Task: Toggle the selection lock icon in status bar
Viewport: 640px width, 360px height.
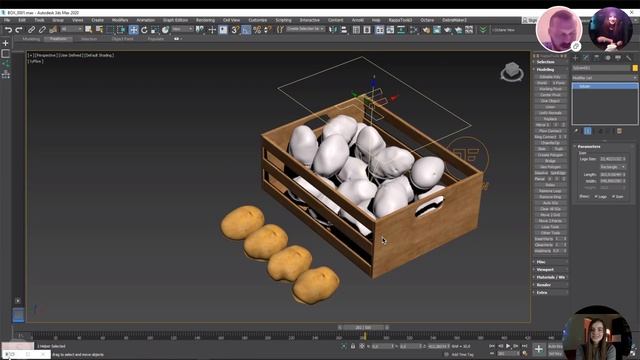Action: [x=353, y=346]
